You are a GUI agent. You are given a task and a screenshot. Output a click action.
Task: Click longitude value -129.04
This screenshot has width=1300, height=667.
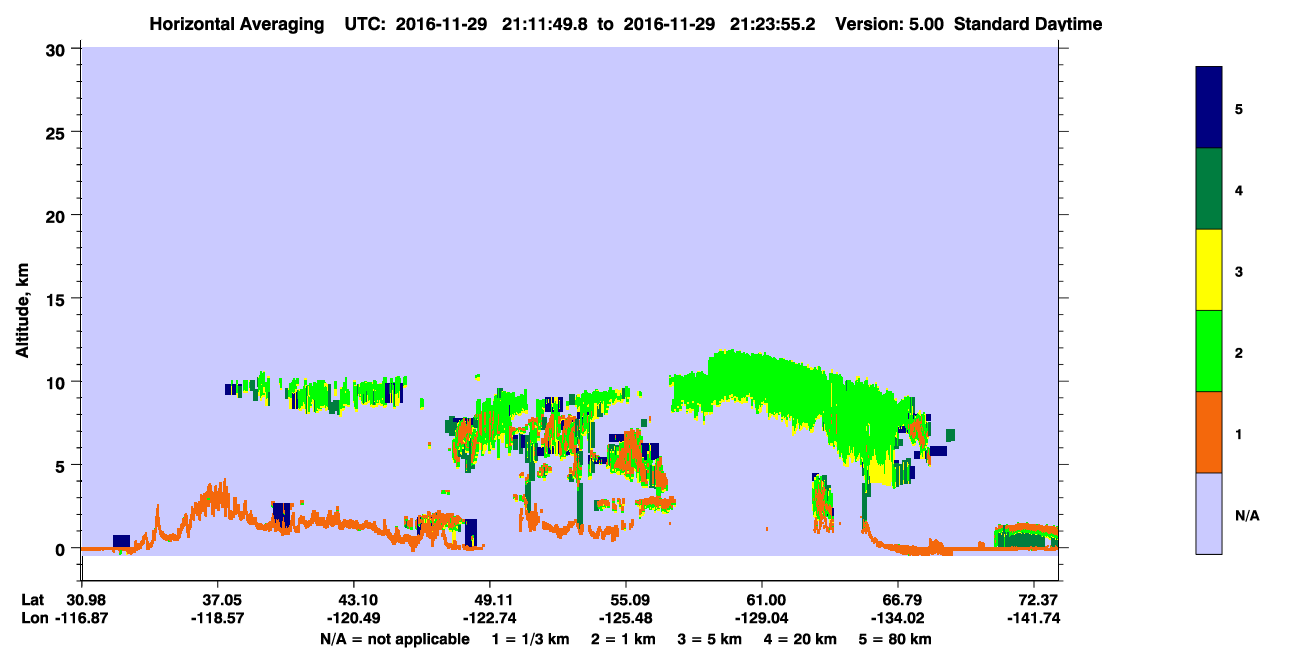pyautogui.click(x=762, y=619)
